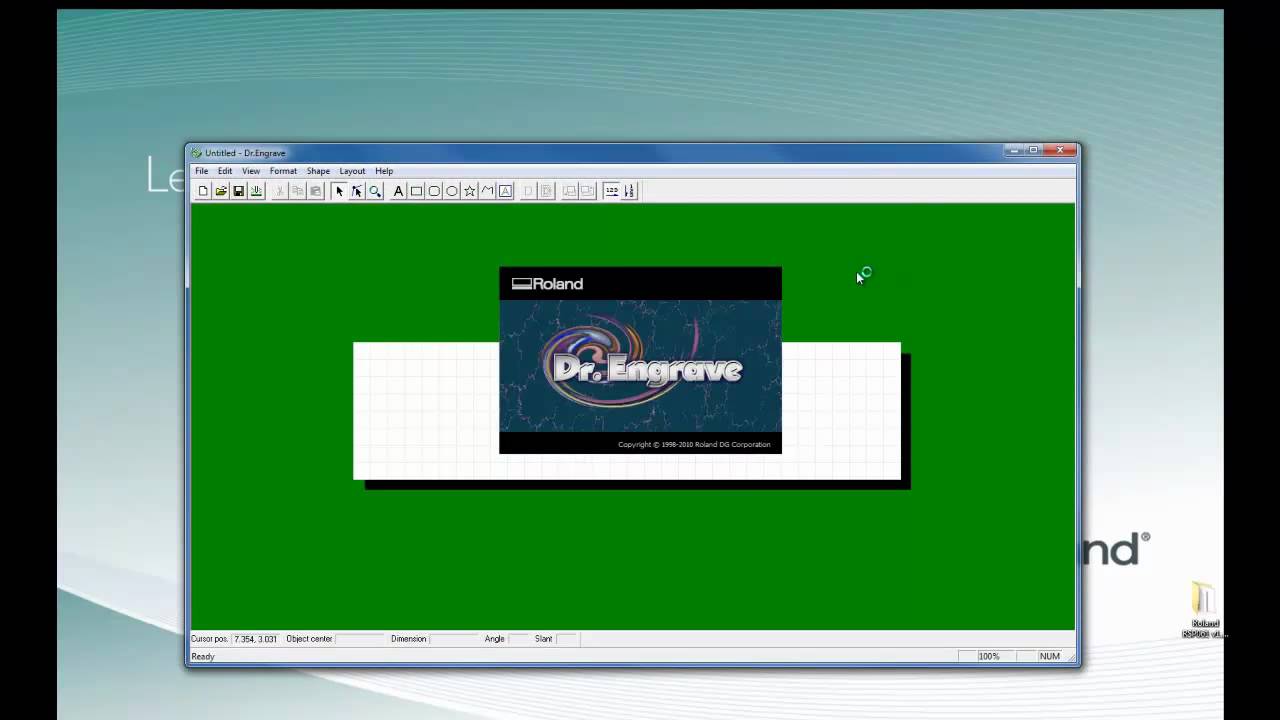Open the Edit menu

pos(225,171)
